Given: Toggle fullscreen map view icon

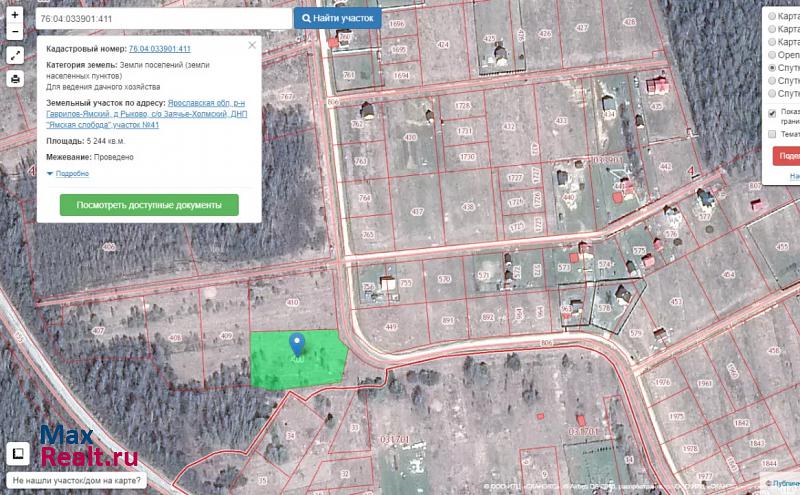Looking at the screenshot, I should pyautogui.click(x=15, y=56).
